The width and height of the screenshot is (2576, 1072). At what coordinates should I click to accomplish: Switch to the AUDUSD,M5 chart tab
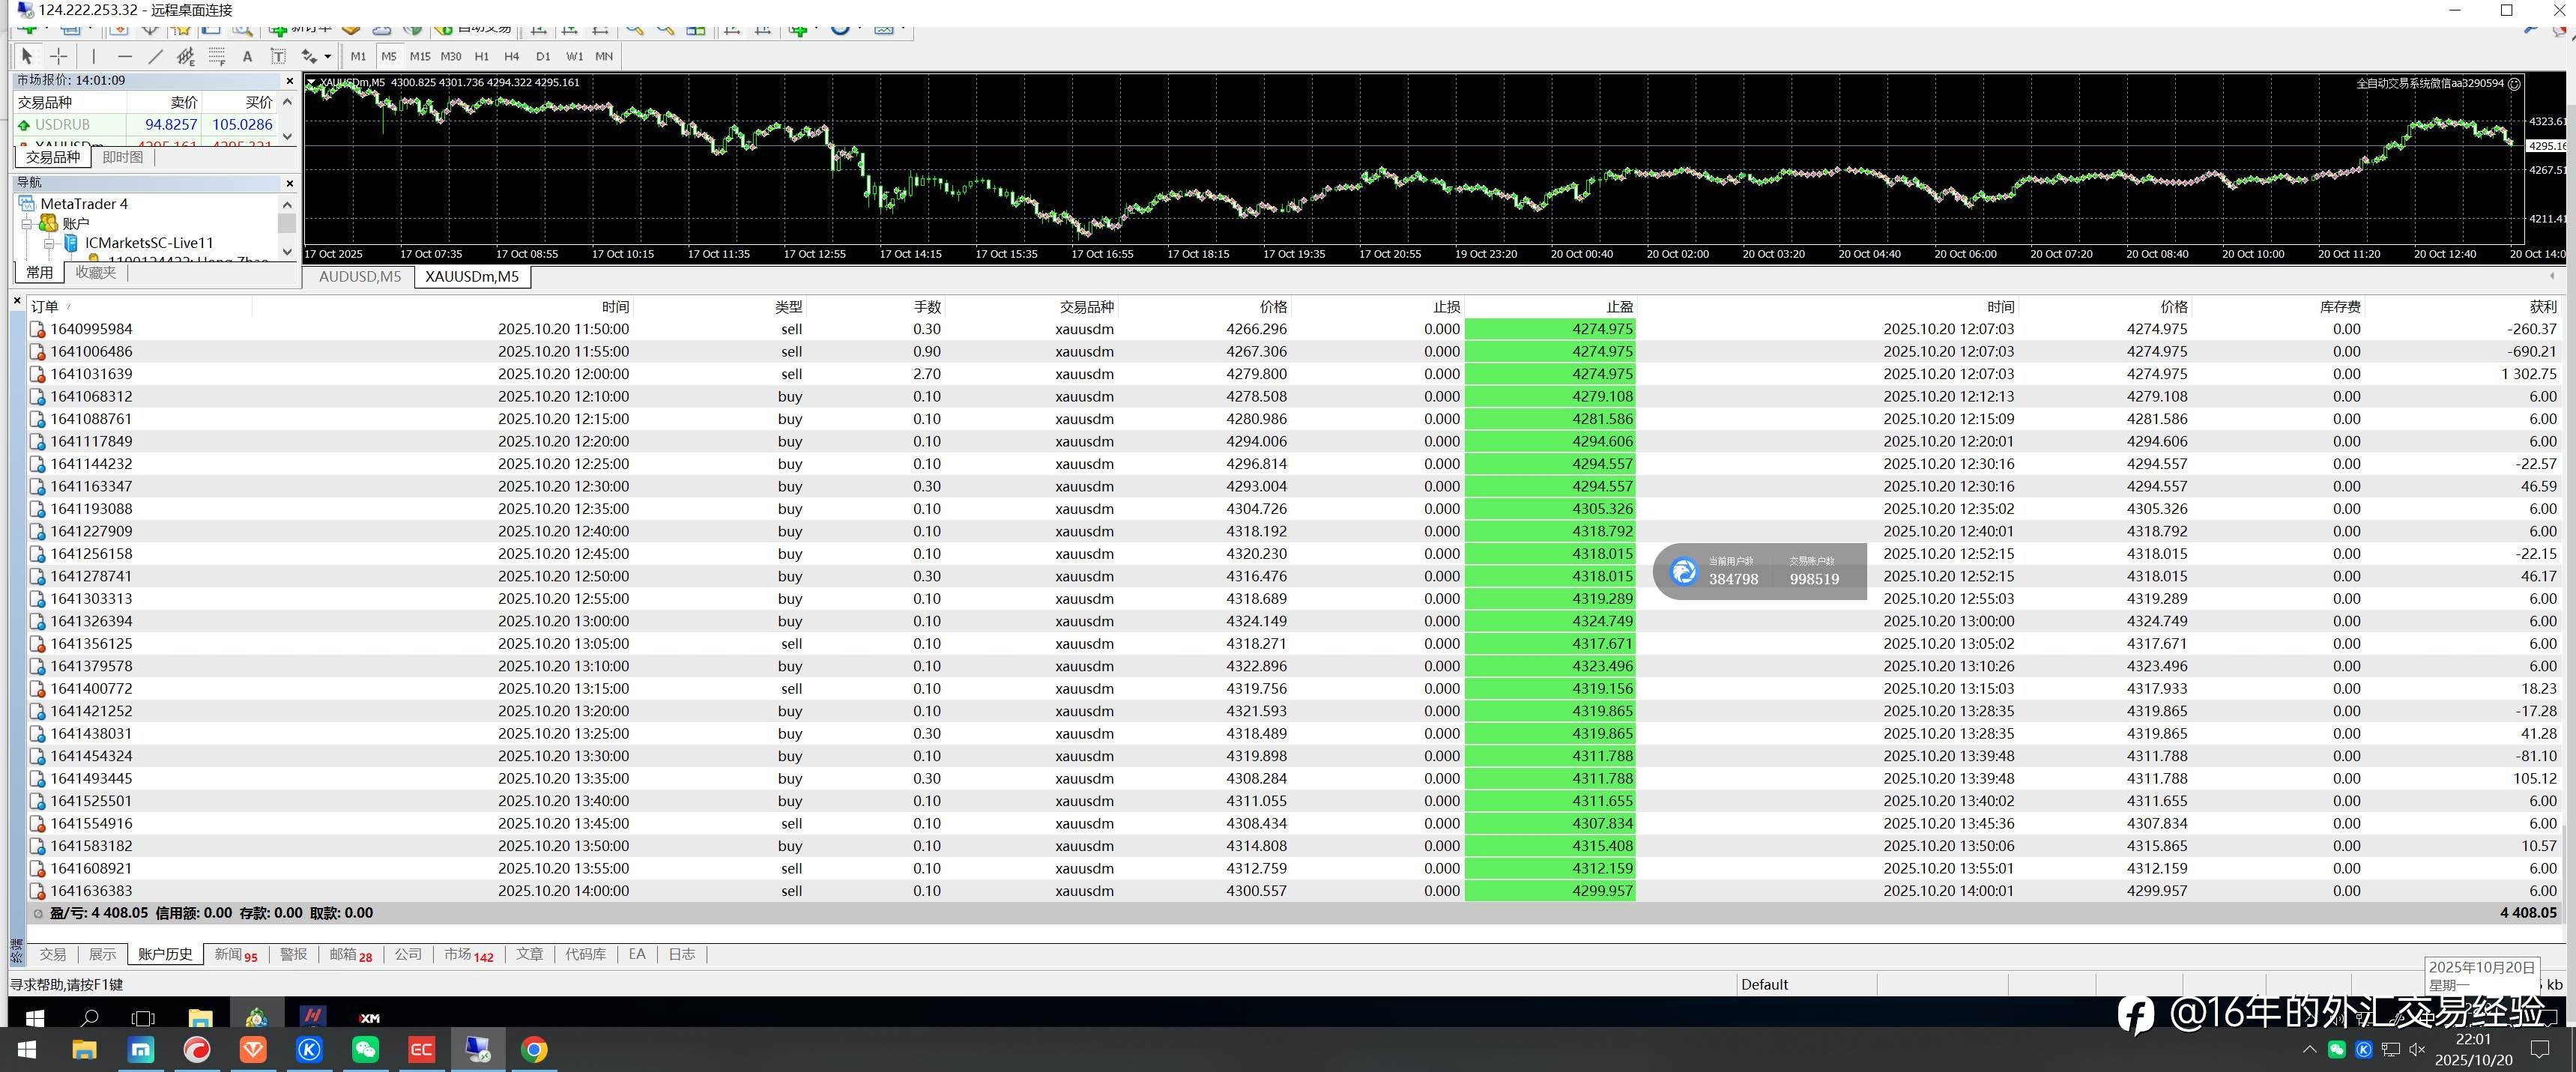tap(359, 277)
